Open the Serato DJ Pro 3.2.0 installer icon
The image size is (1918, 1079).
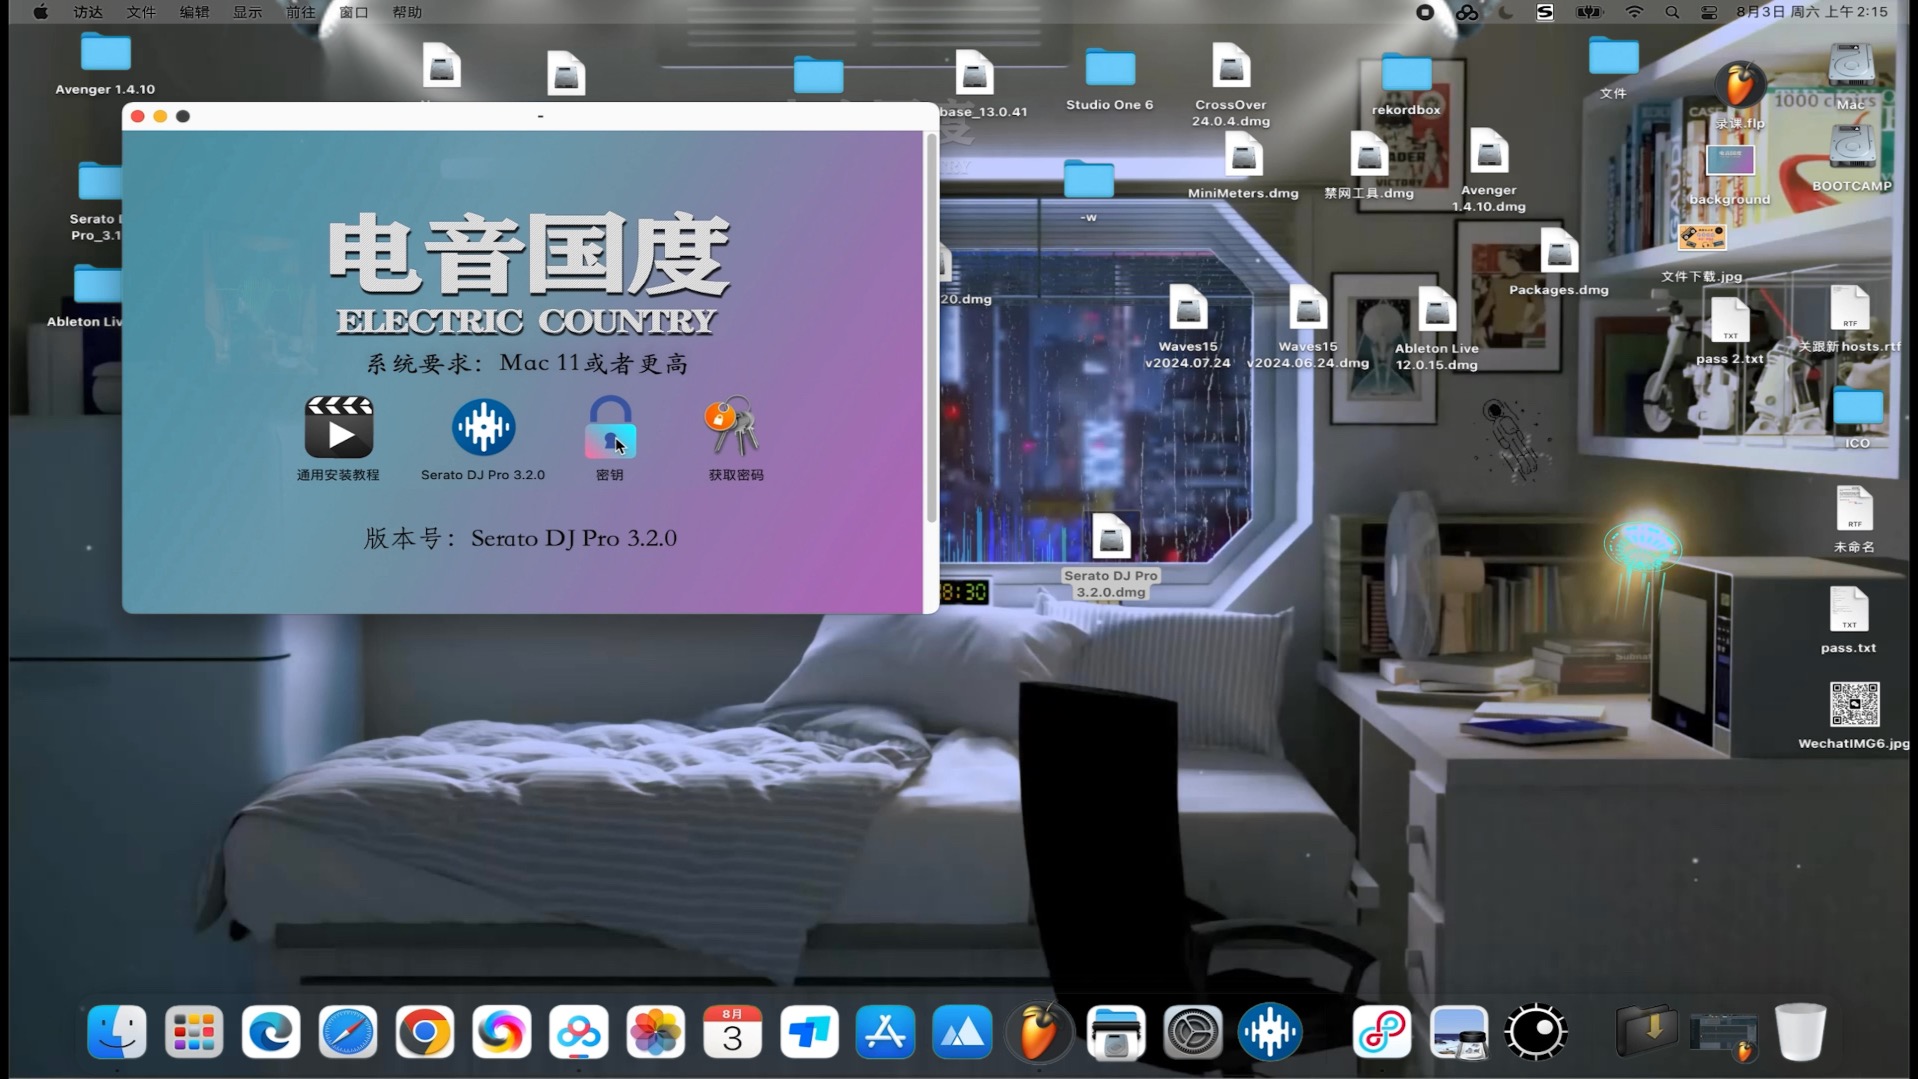[x=483, y=427]
